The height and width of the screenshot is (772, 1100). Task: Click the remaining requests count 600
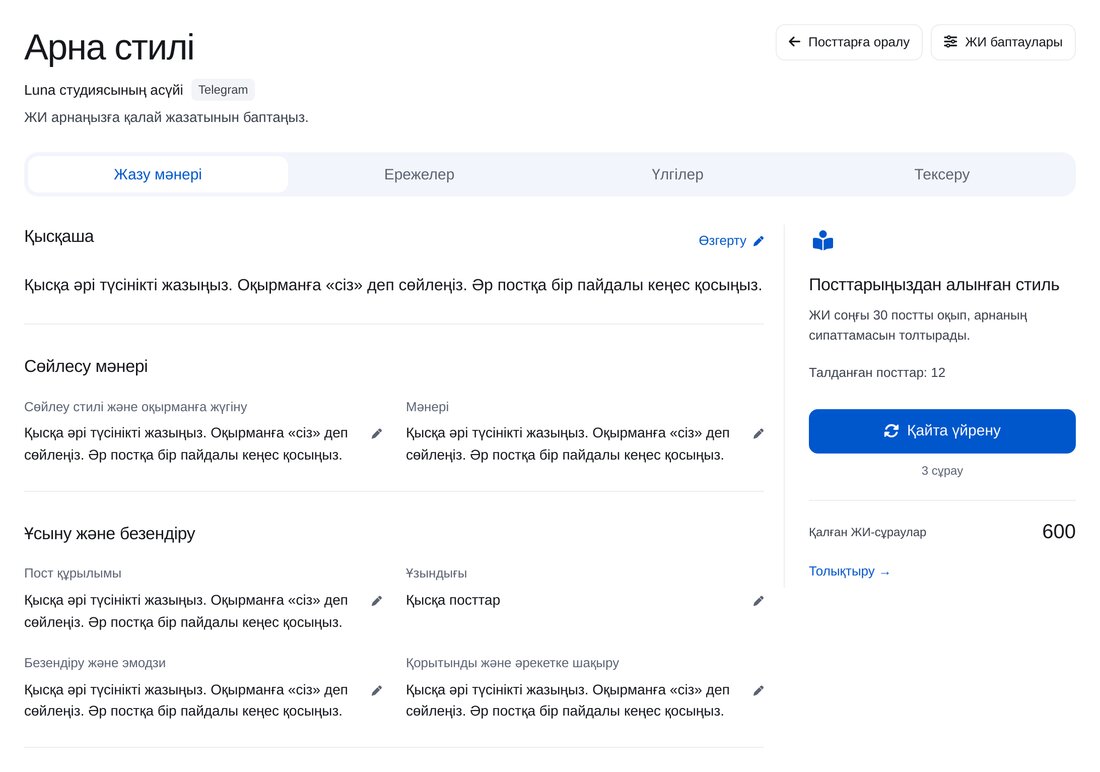point(1059,531)
